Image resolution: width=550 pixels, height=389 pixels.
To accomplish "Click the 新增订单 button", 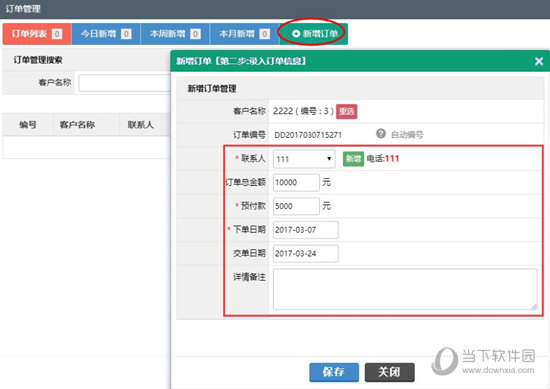I will point(314,34).
